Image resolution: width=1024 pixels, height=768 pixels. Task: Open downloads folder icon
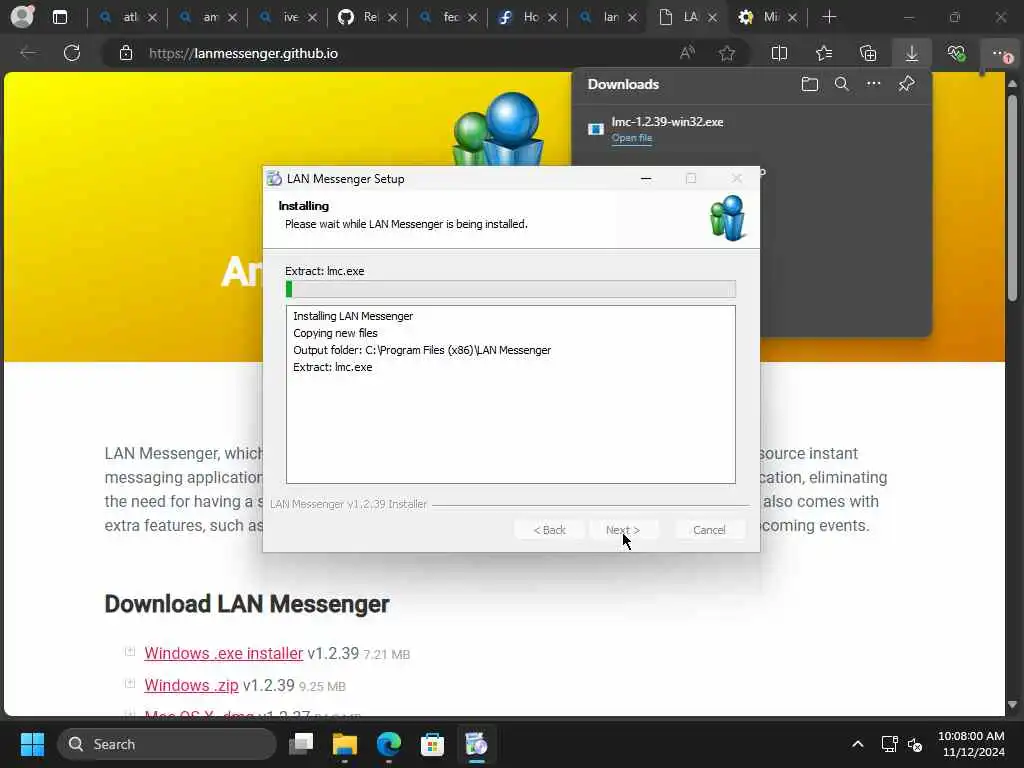[810, 84]
